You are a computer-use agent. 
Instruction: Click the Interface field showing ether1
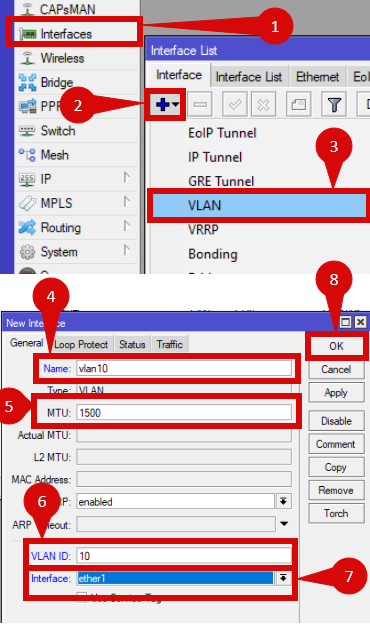pyautogui.click(x=175, y=578)
